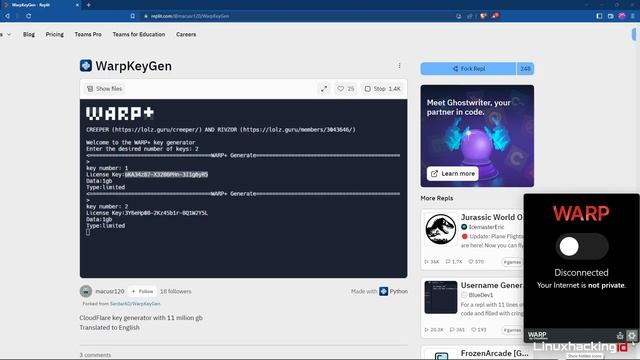This screenshot has height=360, width=640.
Task: Open the Jurassic World repl title
Action: click(x=492, y=217)
